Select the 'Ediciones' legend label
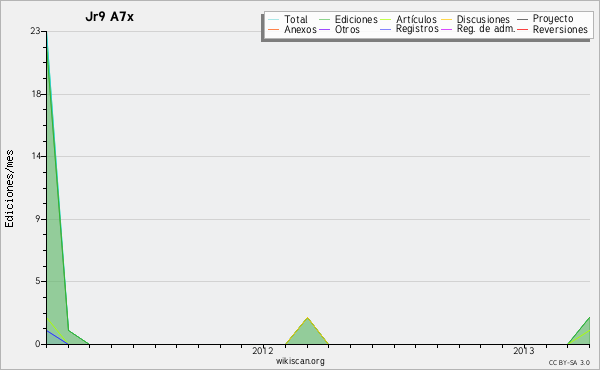The height and width of the screenshot is (370, 600). tap(356, 19)
